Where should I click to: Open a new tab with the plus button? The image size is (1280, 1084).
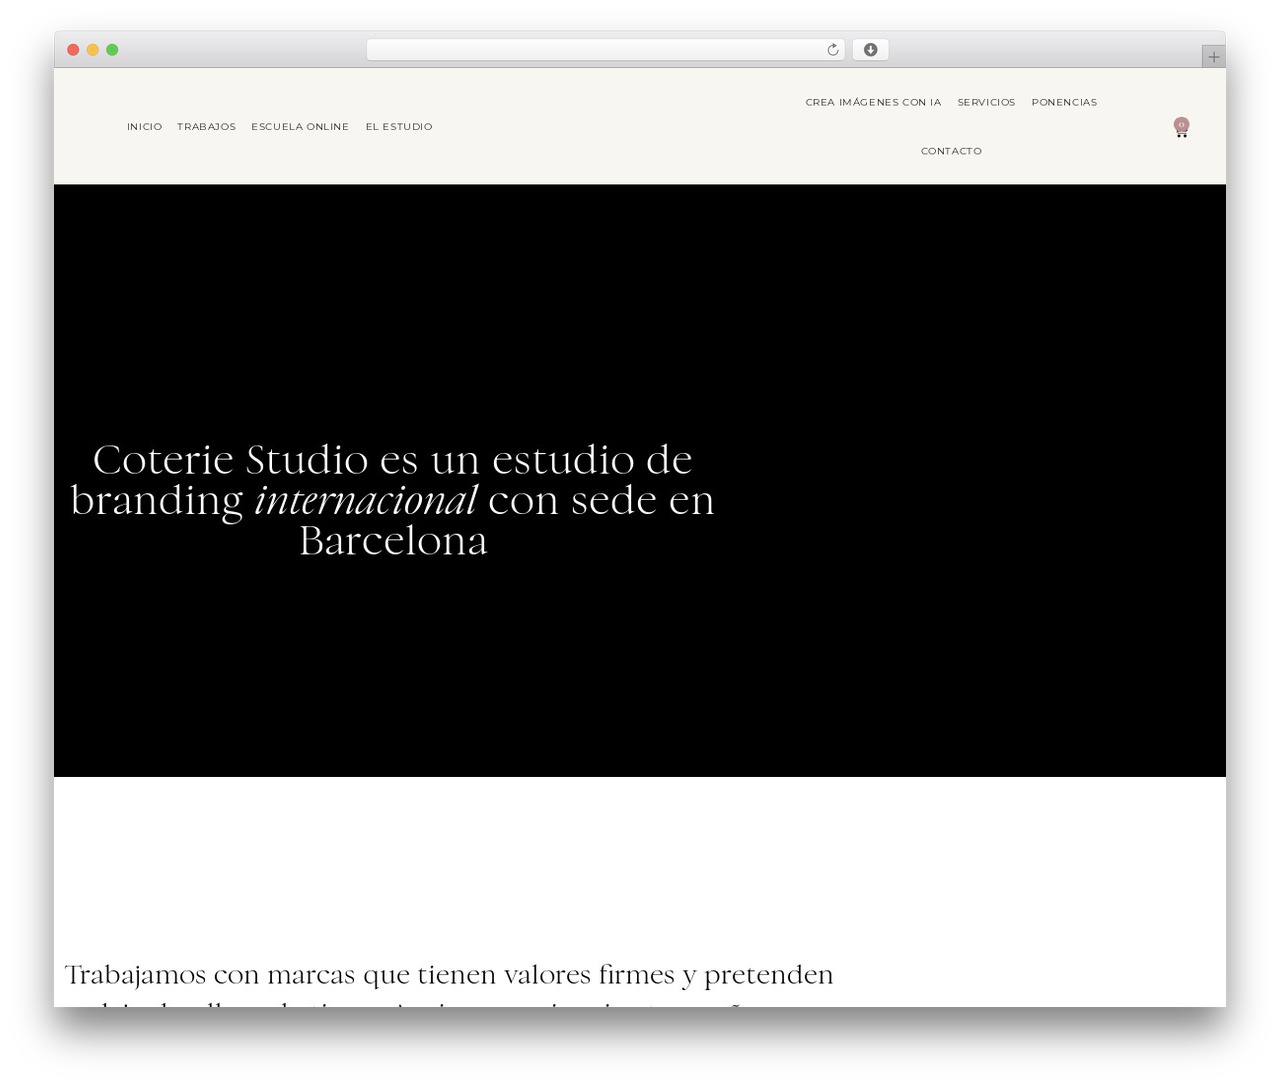[1213, 57]
